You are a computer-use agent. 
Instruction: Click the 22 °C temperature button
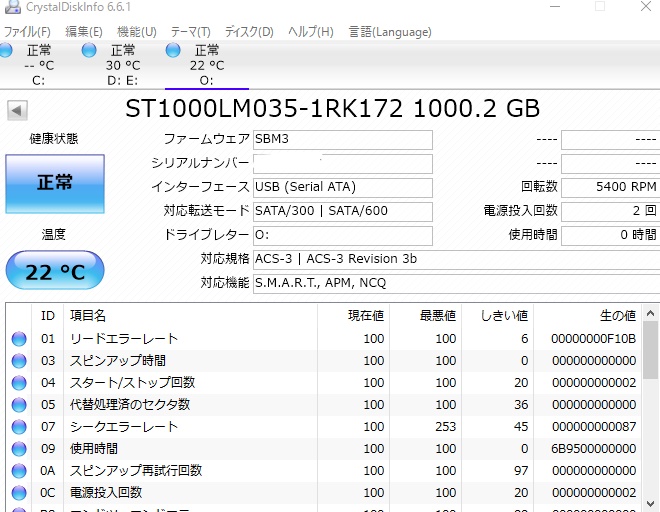coord(55,270)
